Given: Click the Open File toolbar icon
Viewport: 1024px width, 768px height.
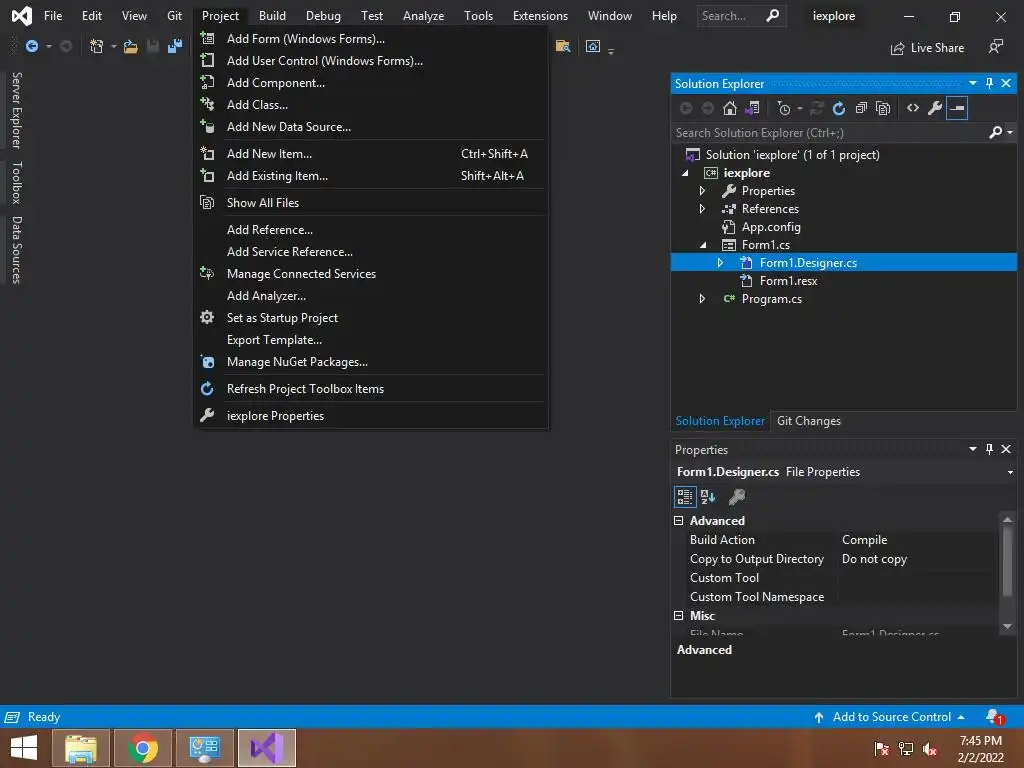Looking at the screenshot, I should tap(131, 46).
